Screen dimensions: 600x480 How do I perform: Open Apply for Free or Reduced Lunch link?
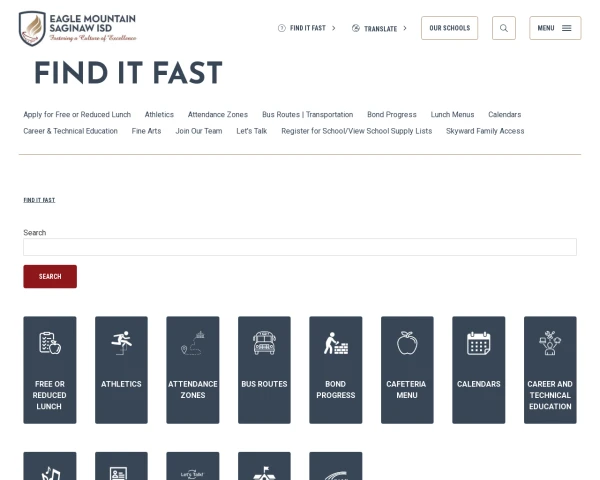click(x=77, y=114)
